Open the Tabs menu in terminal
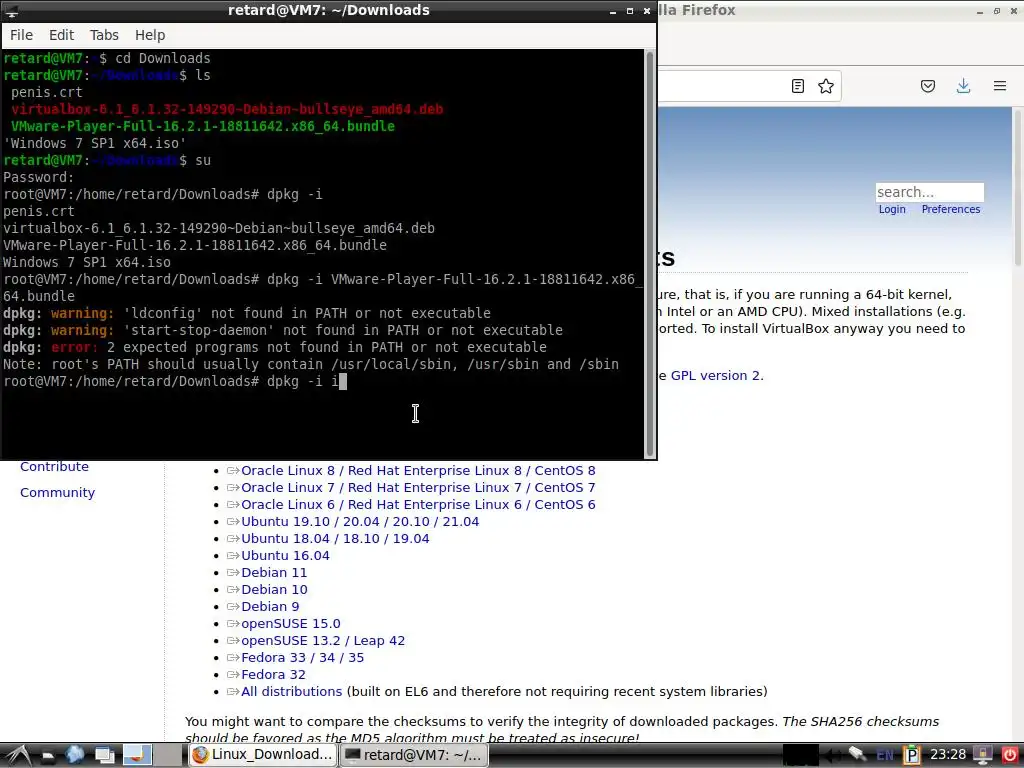The height and width of the screenshot is (768, 1024). (x=104, y=35)
